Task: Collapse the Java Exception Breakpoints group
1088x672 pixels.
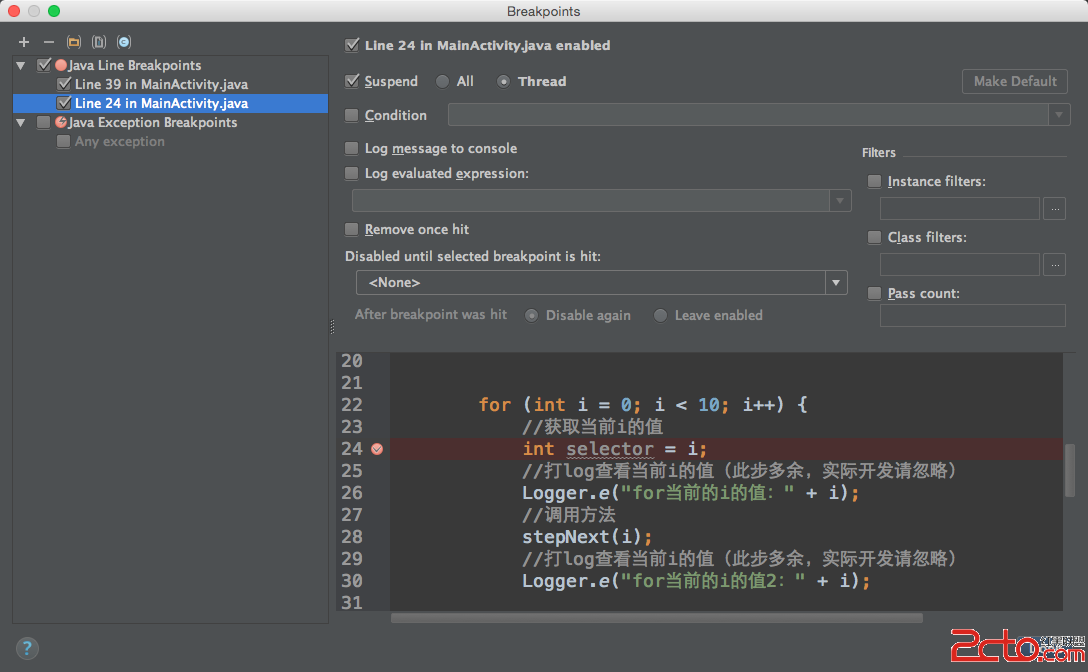Action: tap(21, 122)
